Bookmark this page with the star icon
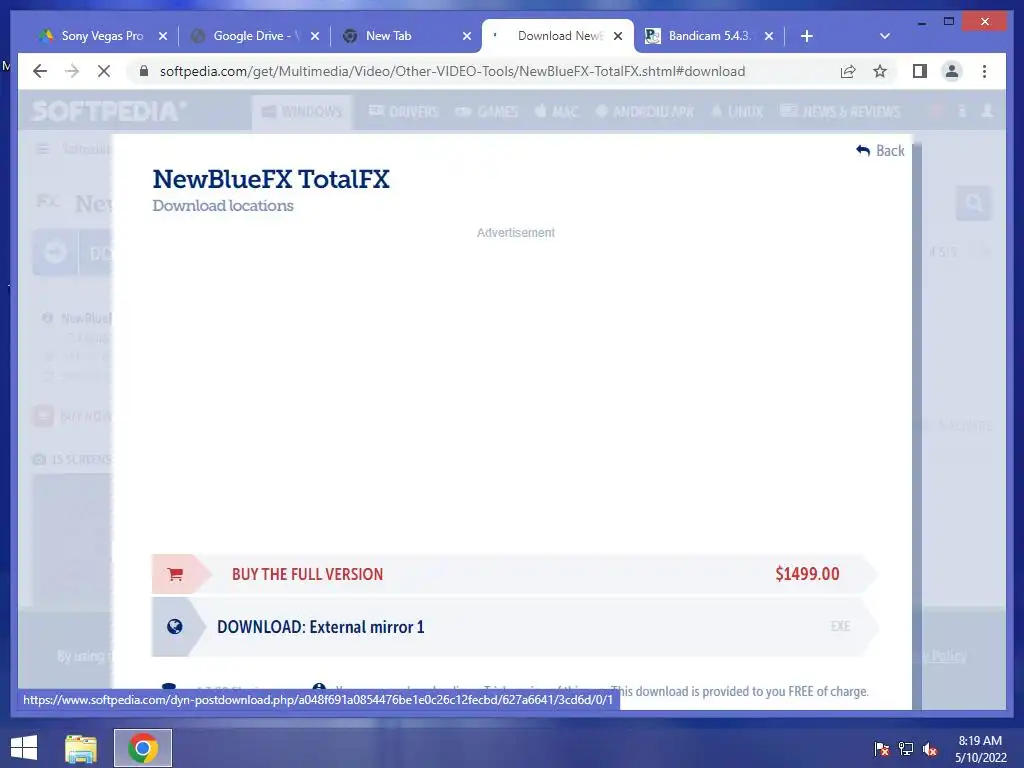The height and width of the screenshot is (768, 1024). (880, 71)
